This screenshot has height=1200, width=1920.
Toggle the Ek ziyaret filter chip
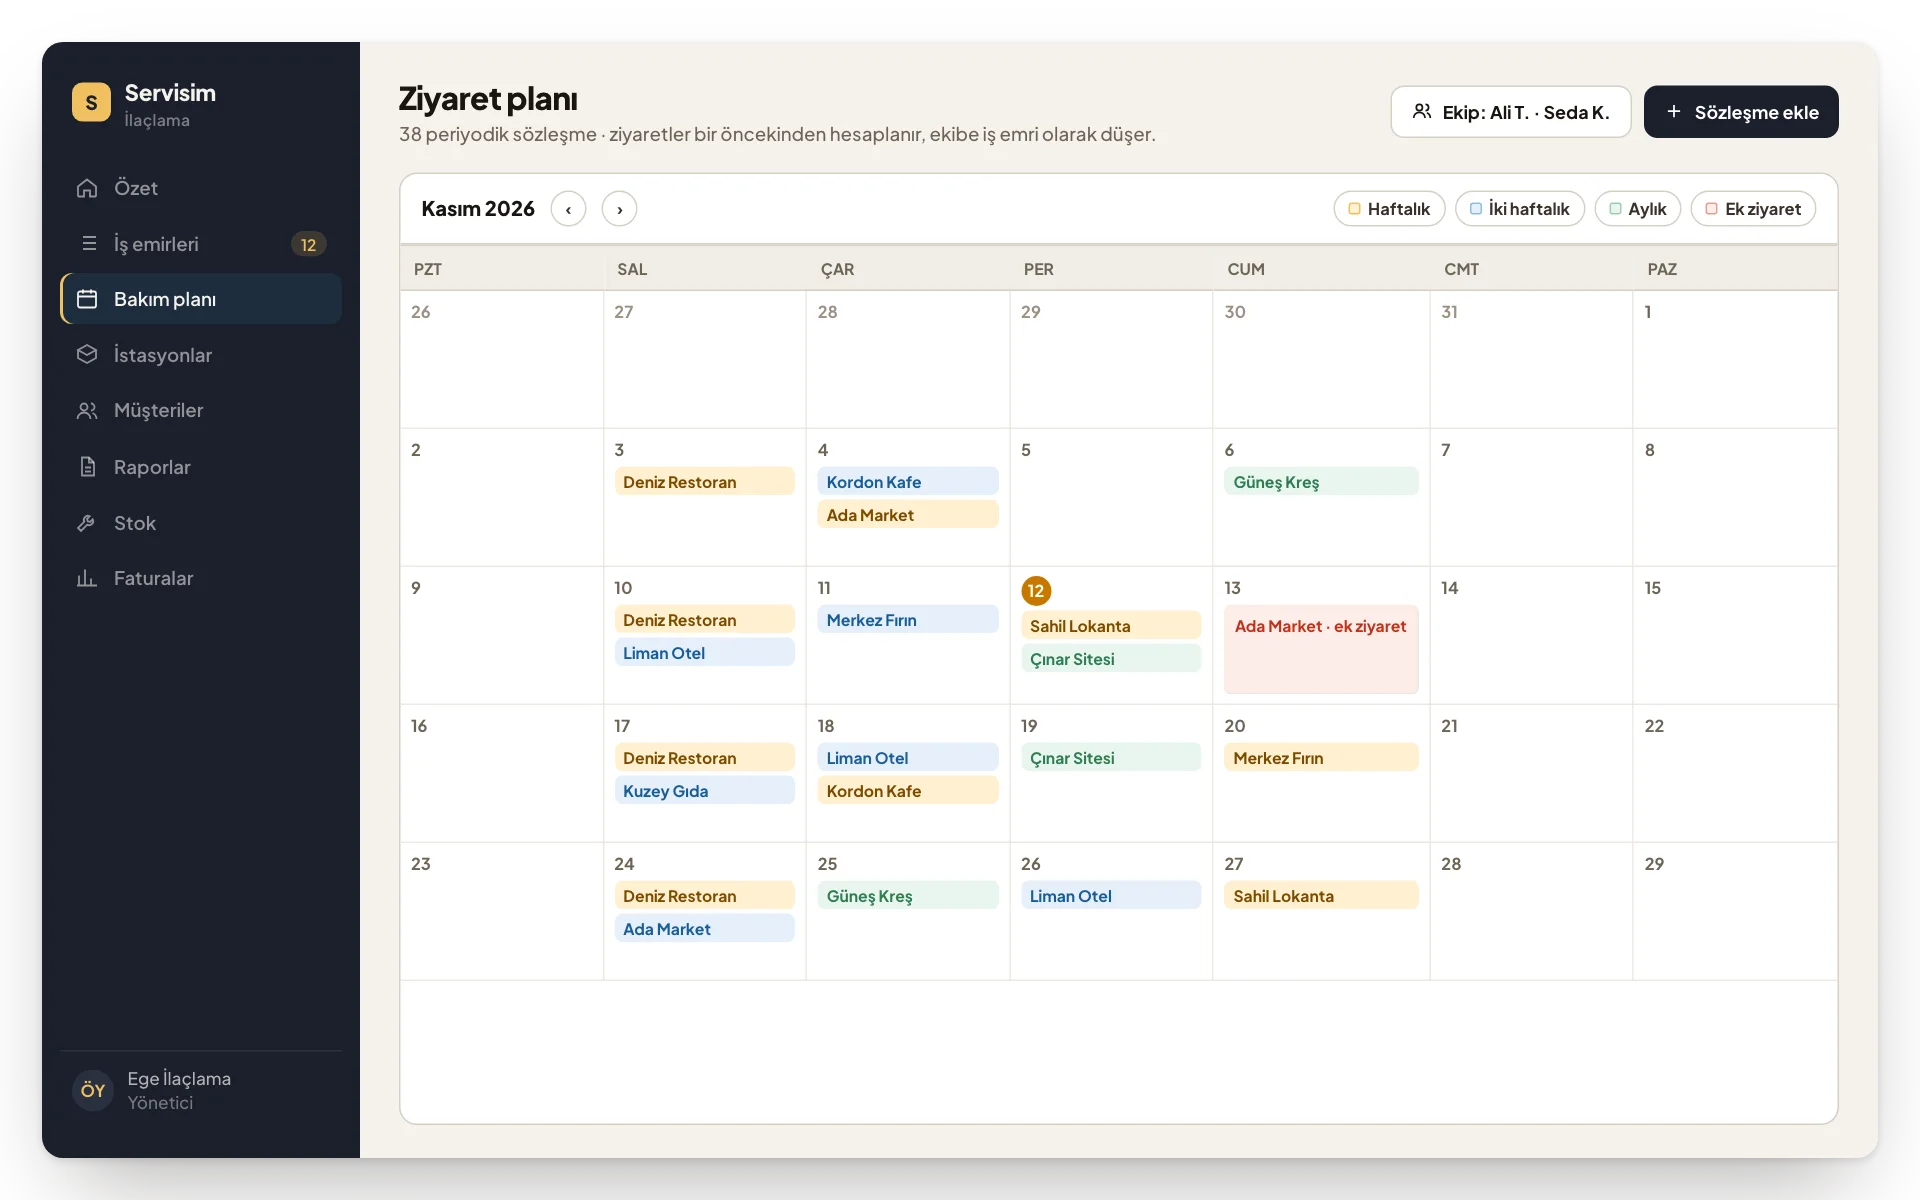pyautogui.click(x=1753, y=209)
